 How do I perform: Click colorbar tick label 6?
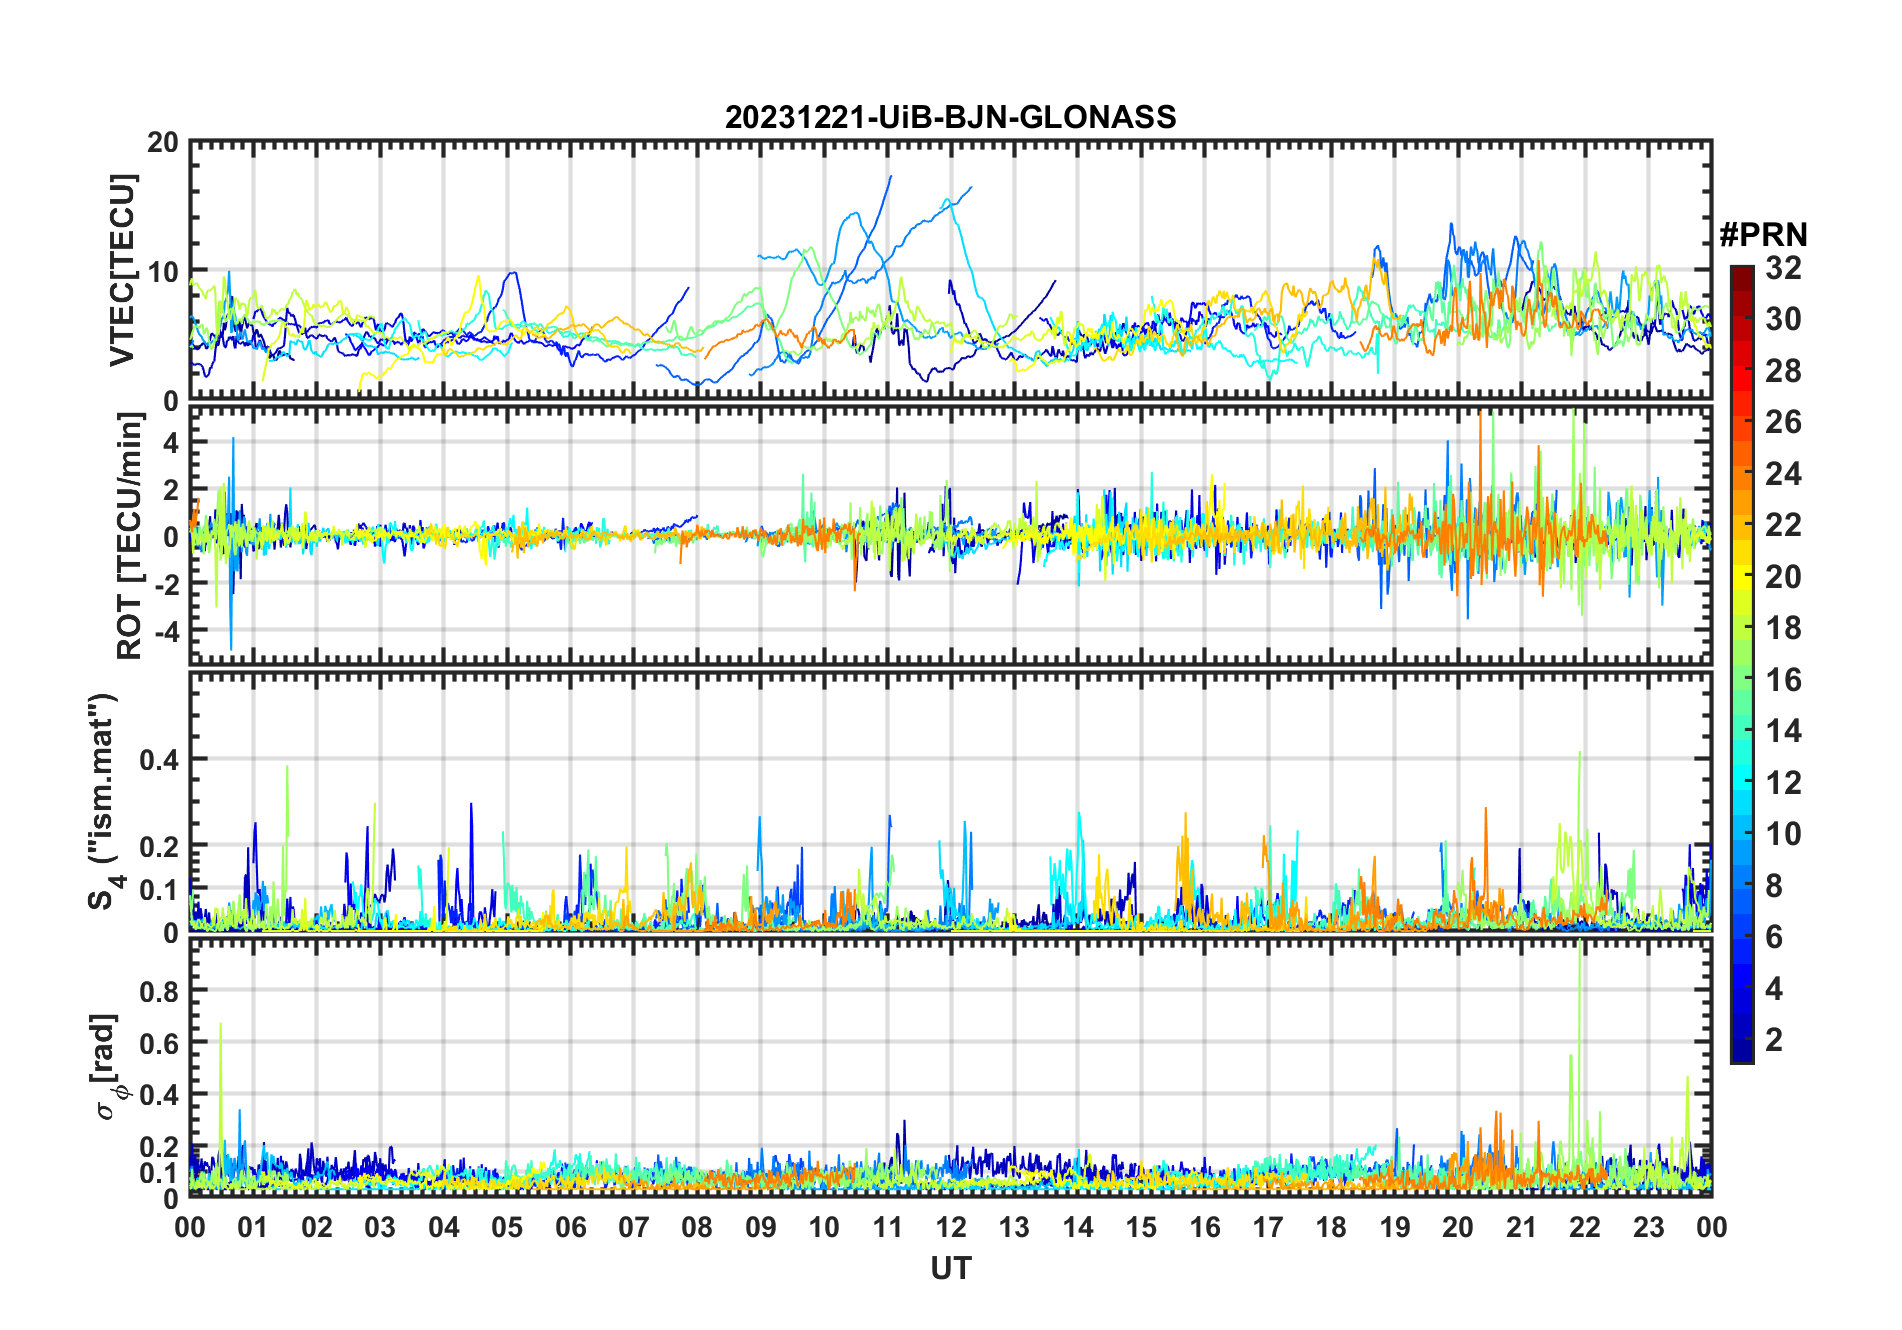point(1774,937)
